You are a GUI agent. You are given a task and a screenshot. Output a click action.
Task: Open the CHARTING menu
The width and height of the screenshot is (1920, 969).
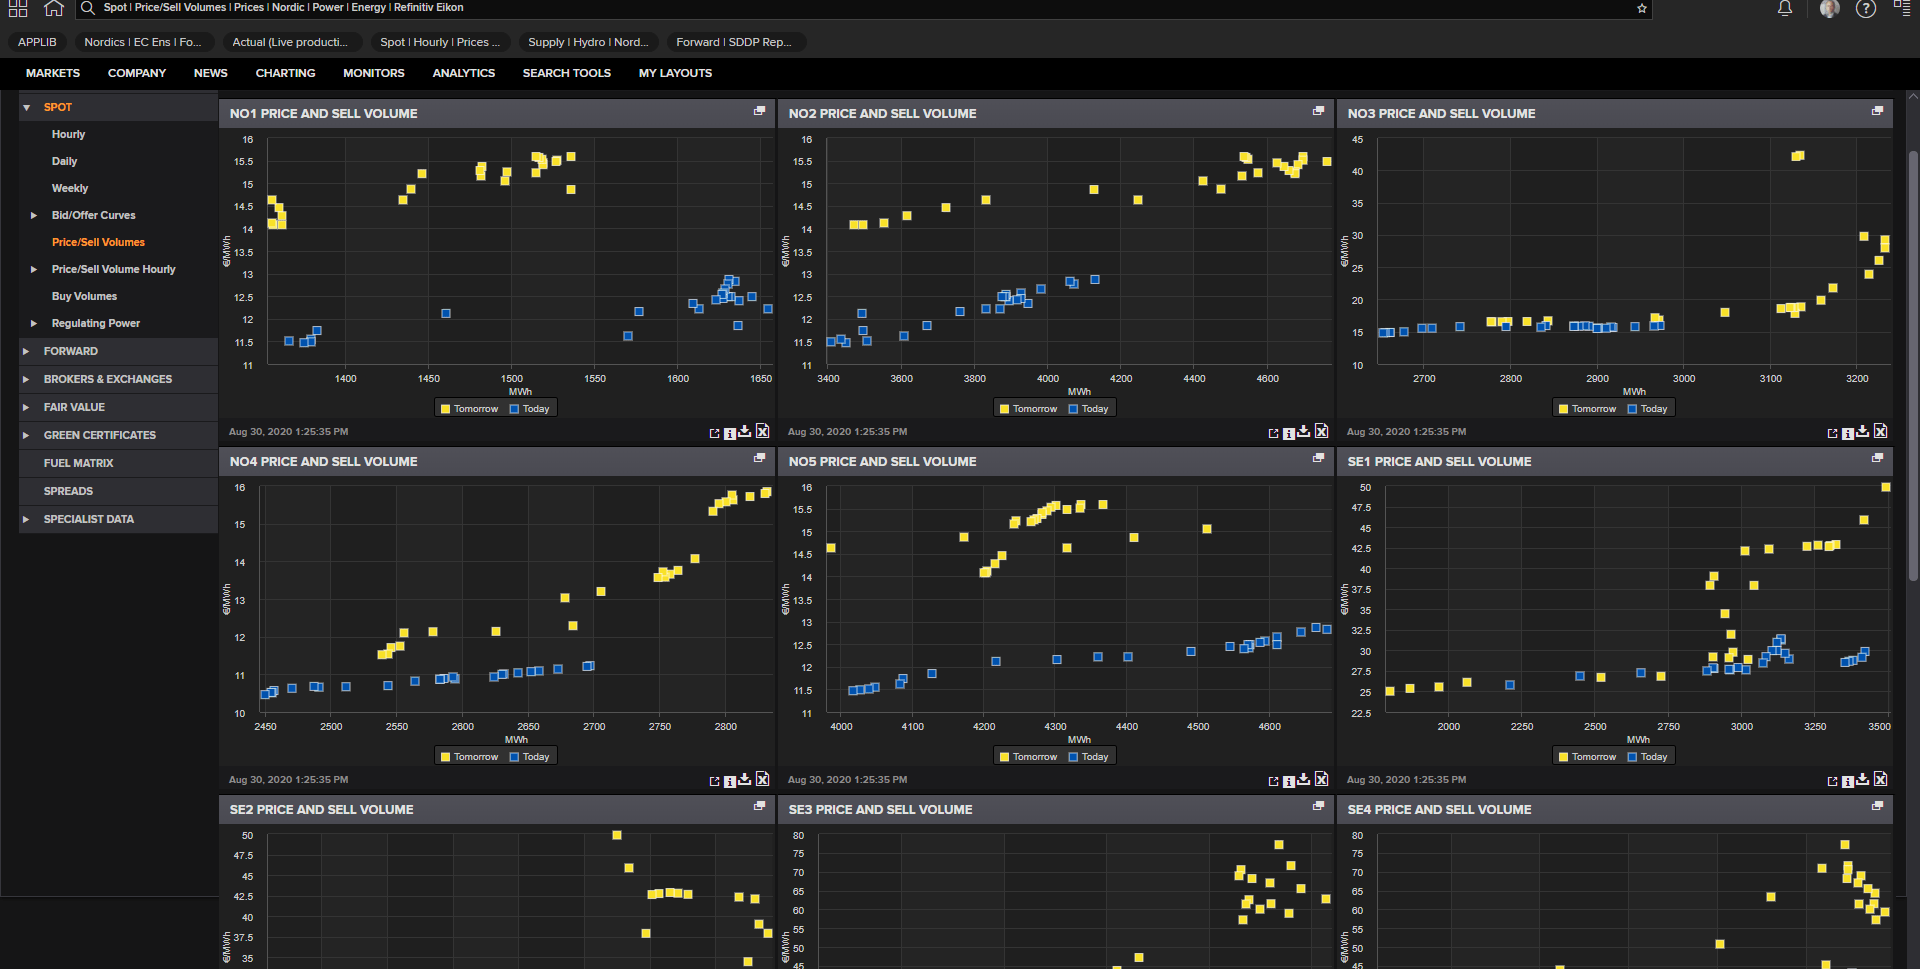285,73
